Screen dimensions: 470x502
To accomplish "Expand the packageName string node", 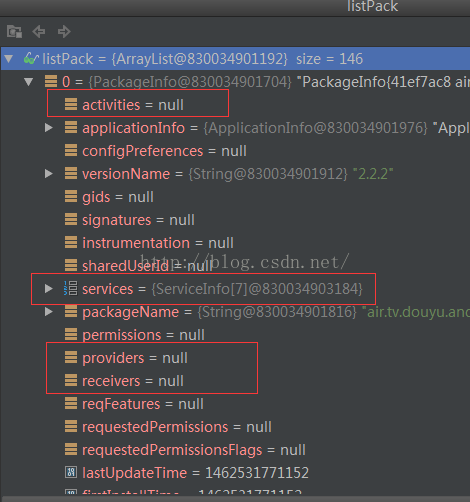I will point(49,312).
